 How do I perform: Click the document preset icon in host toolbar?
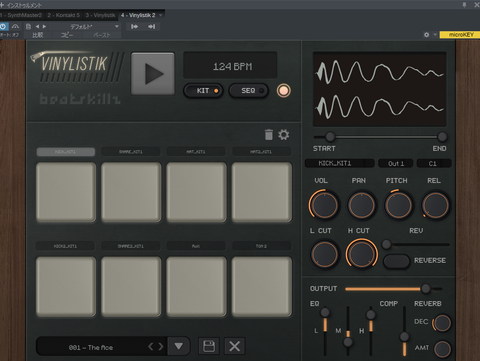(x=28, y=27)
